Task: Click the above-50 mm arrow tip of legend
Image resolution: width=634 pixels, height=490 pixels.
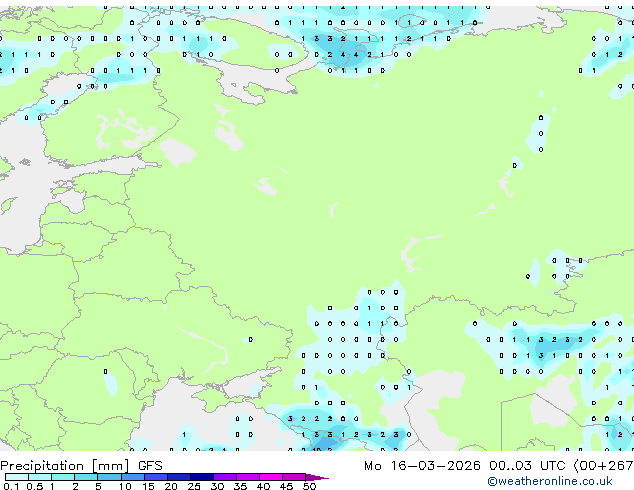Action: (x=317, y=477)
